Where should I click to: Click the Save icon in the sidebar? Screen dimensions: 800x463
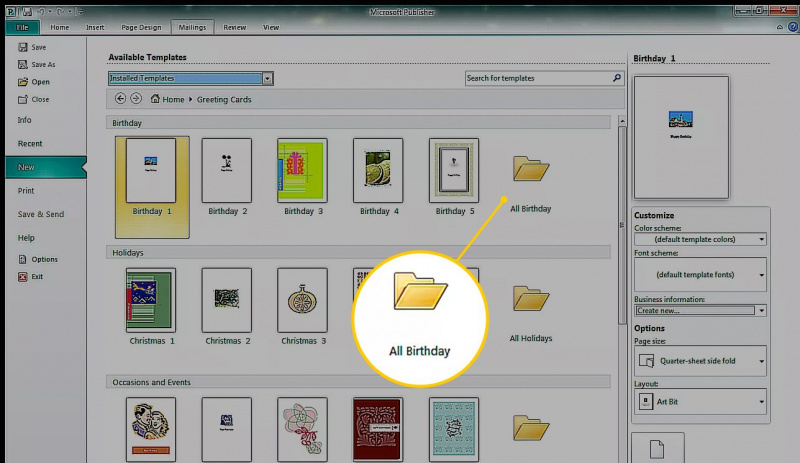pyautogui.click(x=22, y=47)
